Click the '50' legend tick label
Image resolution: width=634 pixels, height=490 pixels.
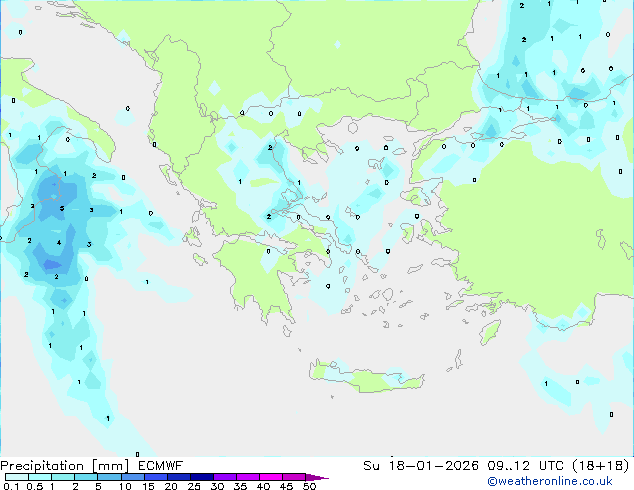309,486
